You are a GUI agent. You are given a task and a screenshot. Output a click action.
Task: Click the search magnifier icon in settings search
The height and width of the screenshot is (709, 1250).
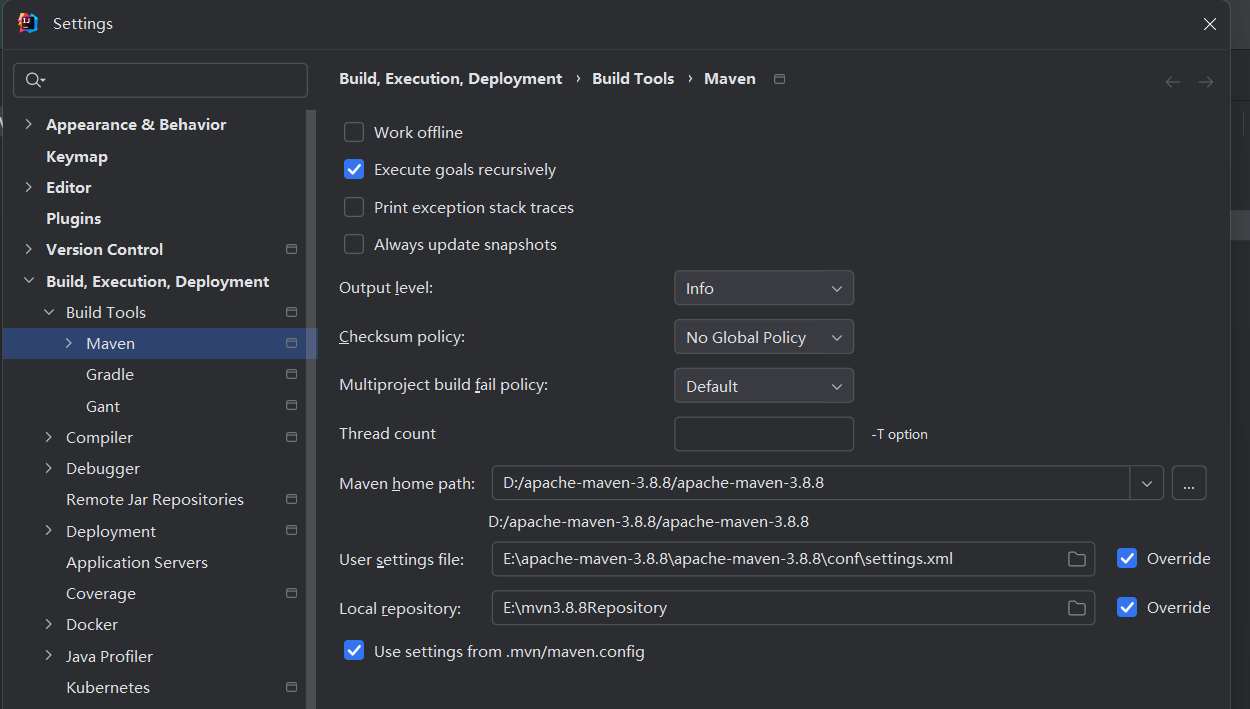[x=35, y=80]
